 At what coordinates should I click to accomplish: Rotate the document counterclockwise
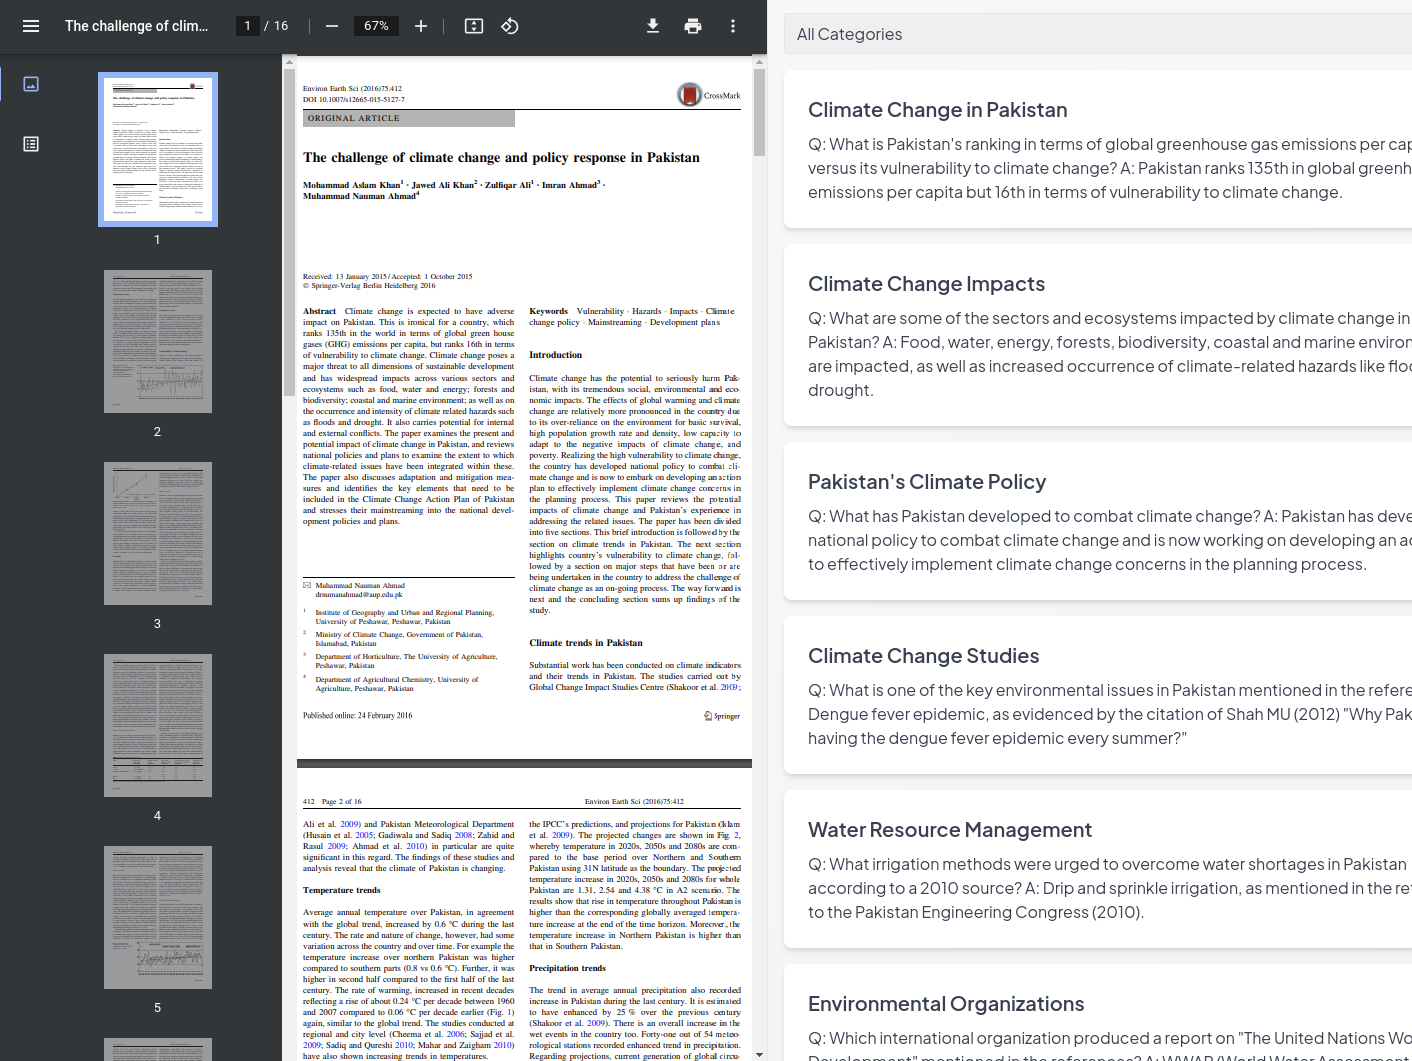pos(510,26)
